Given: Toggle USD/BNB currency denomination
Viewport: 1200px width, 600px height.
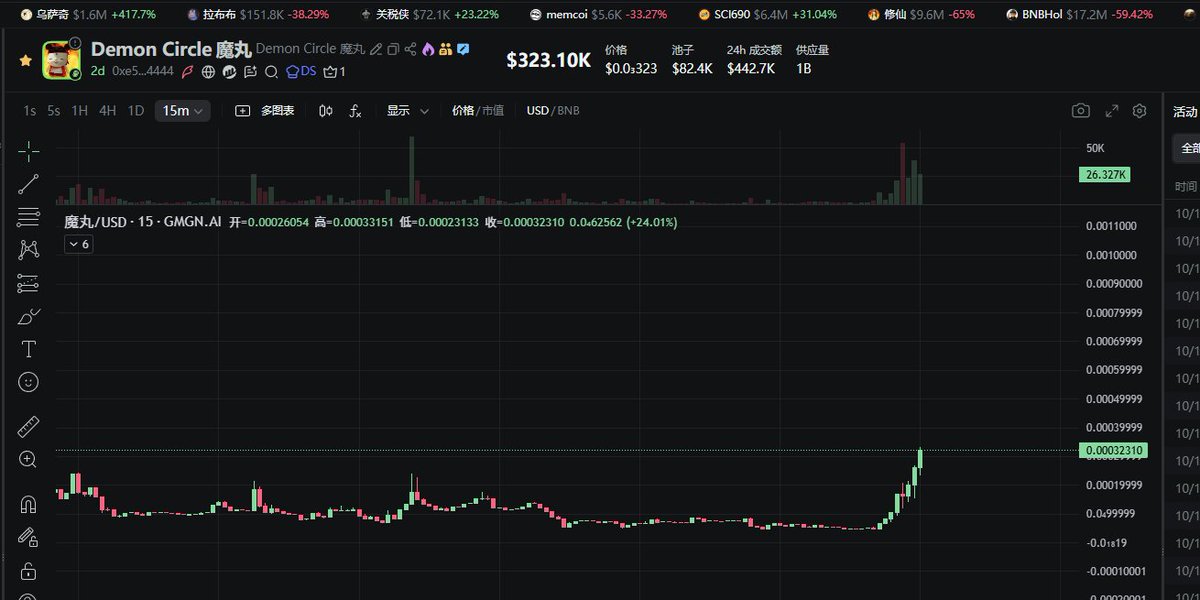Looking at the screenshot, I should point(553,111).
